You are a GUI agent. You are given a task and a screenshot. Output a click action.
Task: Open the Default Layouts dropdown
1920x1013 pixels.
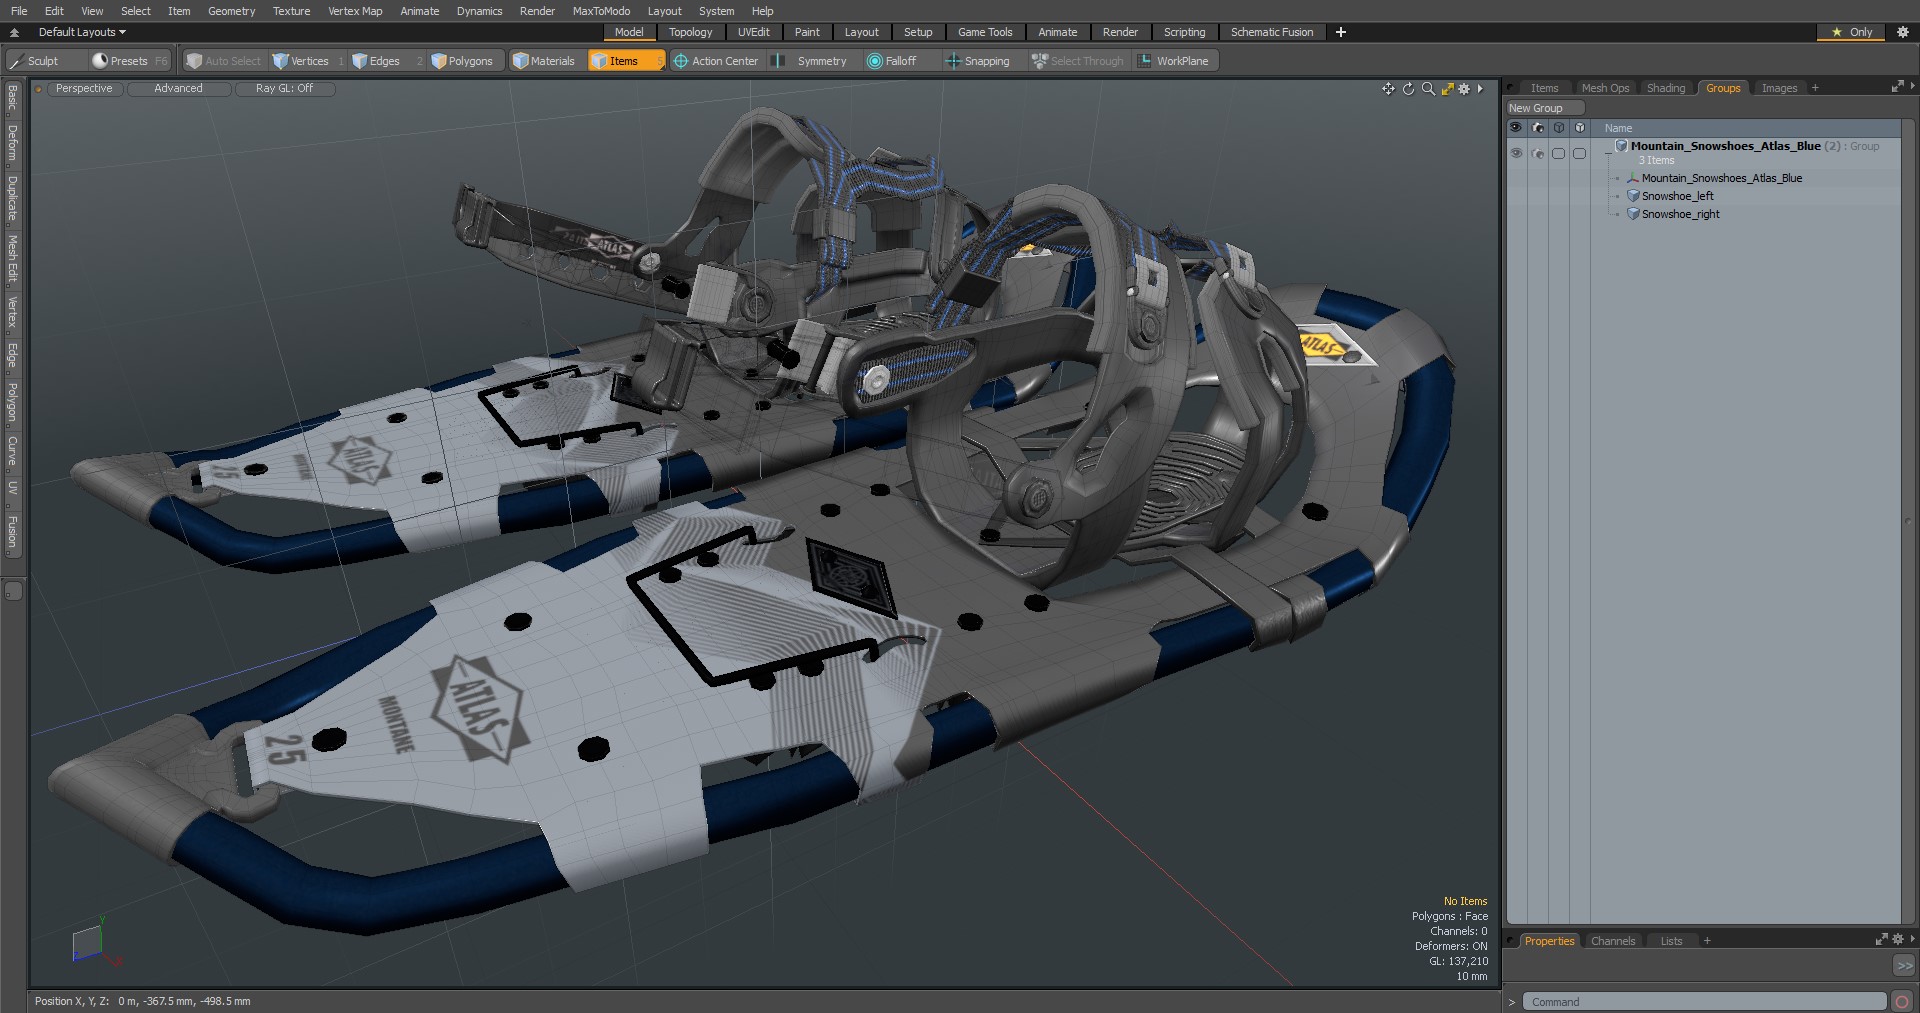coord(82,32)
